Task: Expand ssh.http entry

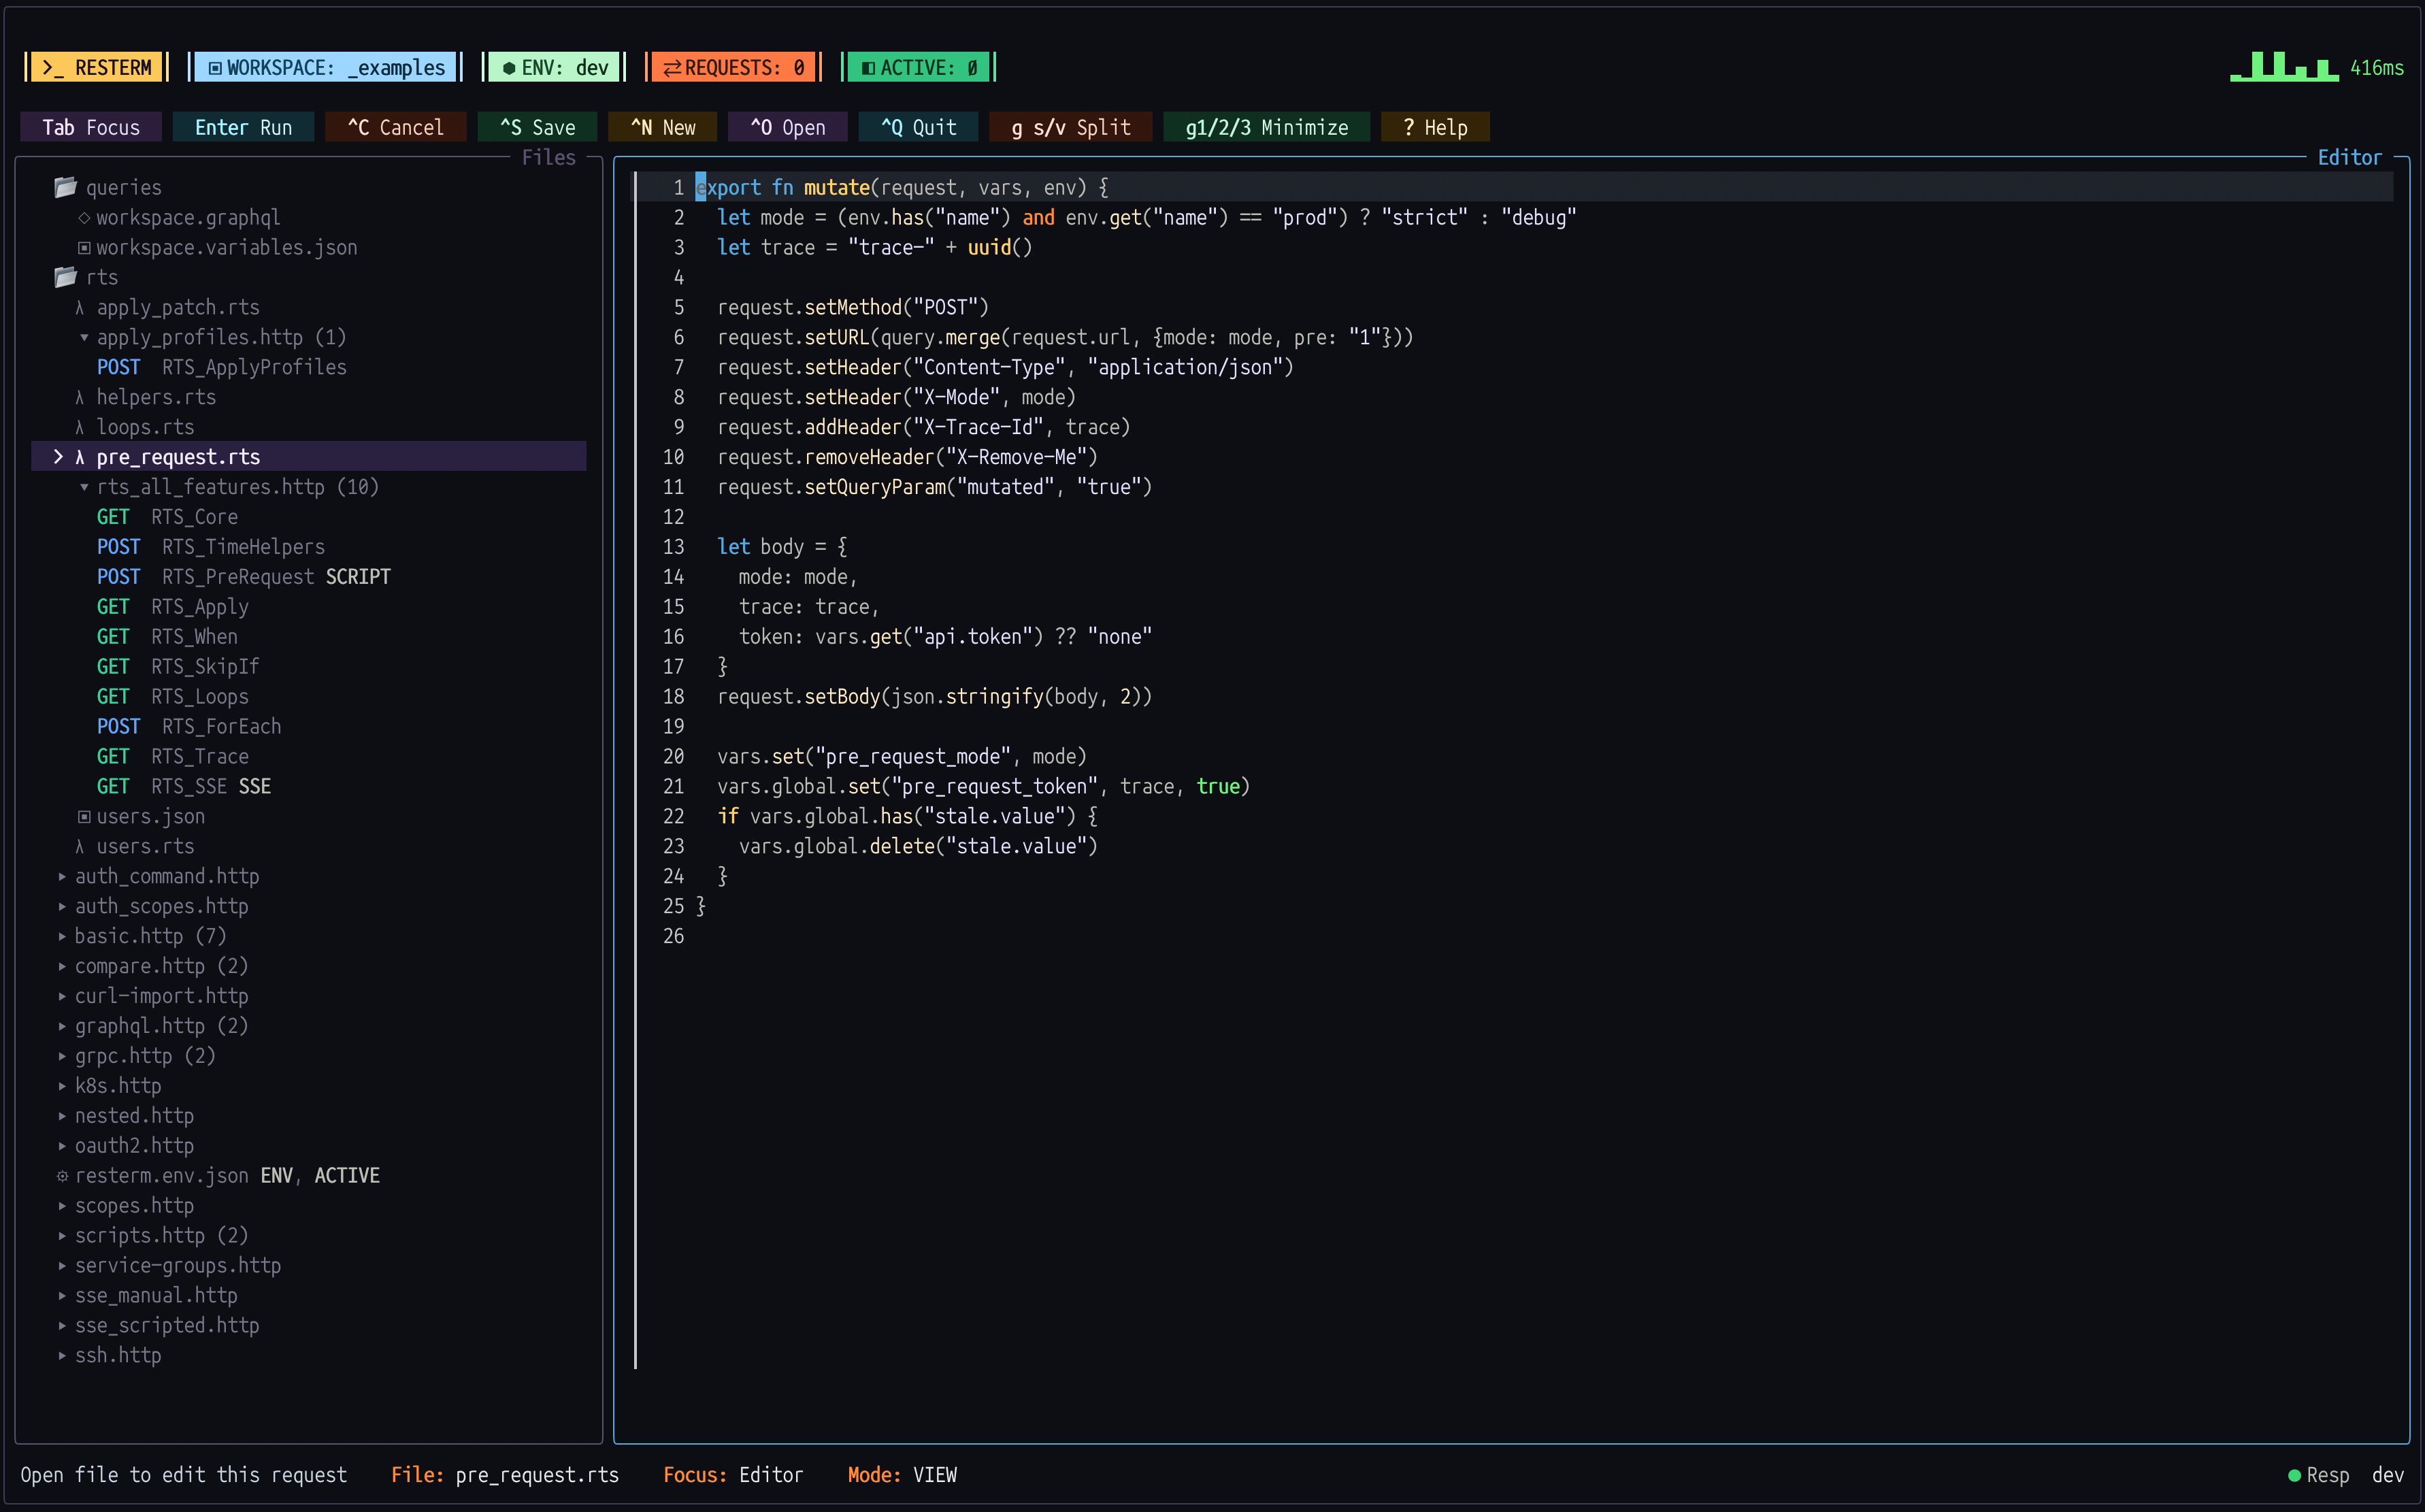Action: pos(62,1356)
